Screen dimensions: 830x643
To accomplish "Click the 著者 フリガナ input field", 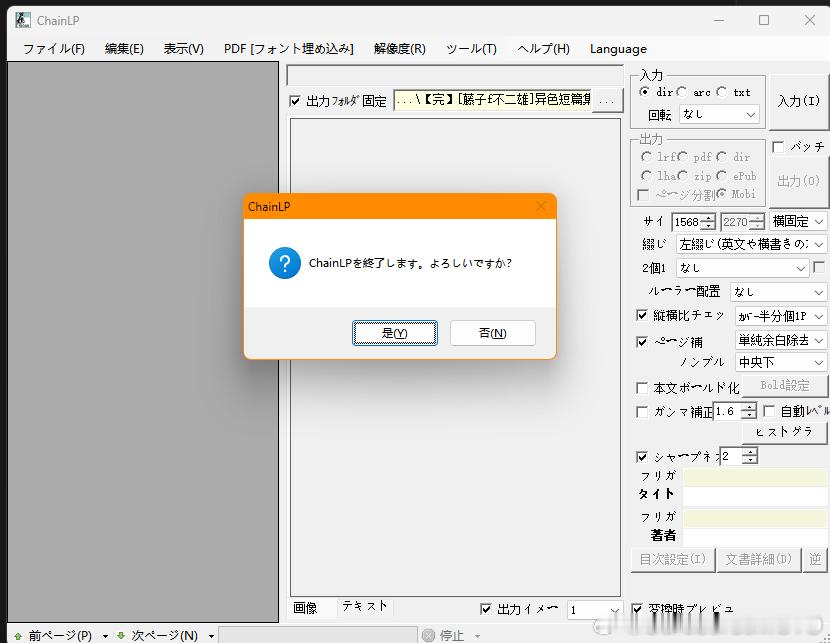I will [755, 518].
